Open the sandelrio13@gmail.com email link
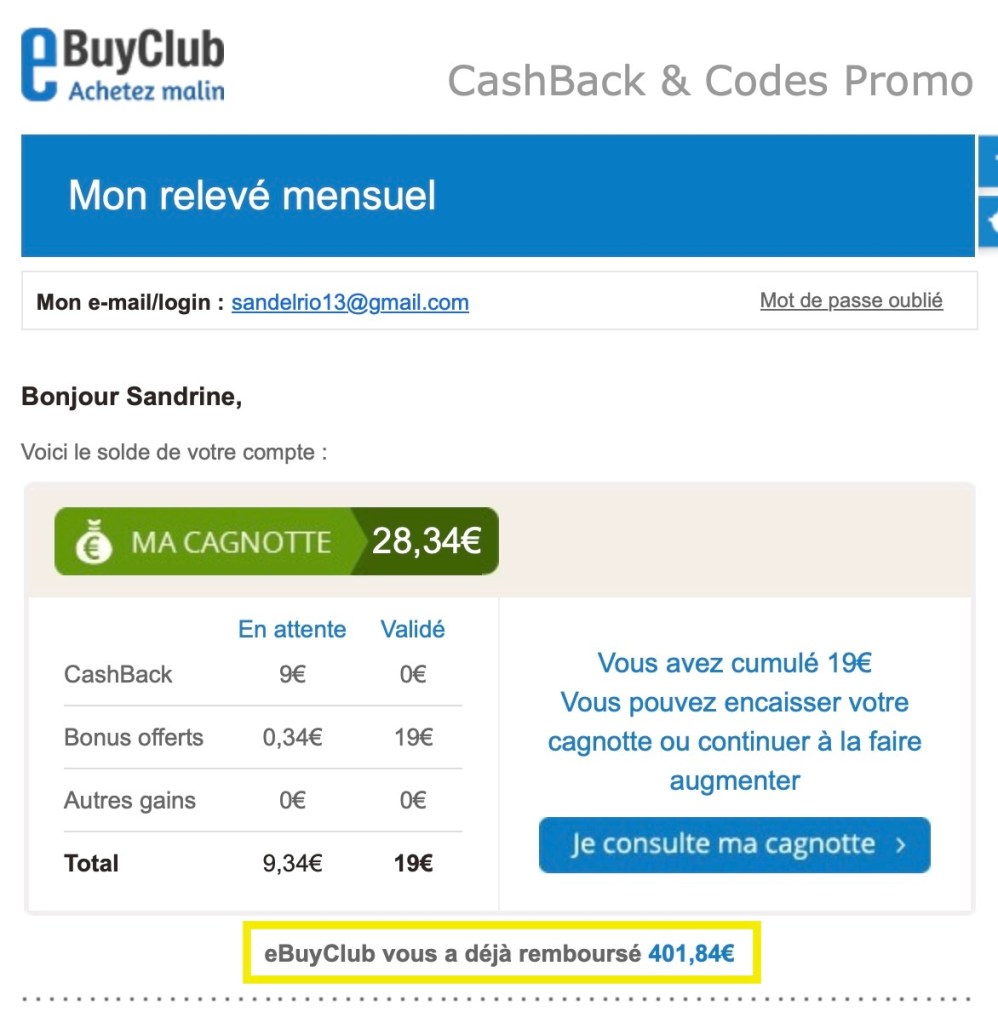This screenshot has width=998, height=1023. pyautogui.click(x=350, y=302)
